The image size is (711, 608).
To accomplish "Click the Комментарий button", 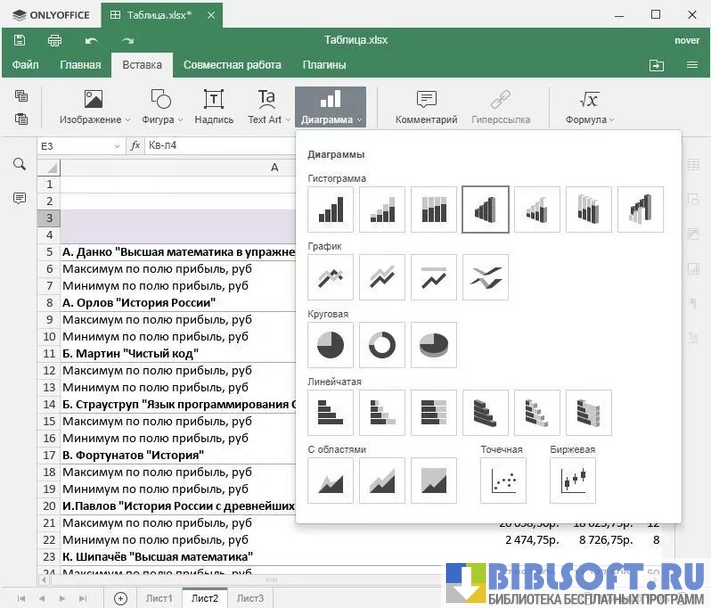I will tap(426, 107).
